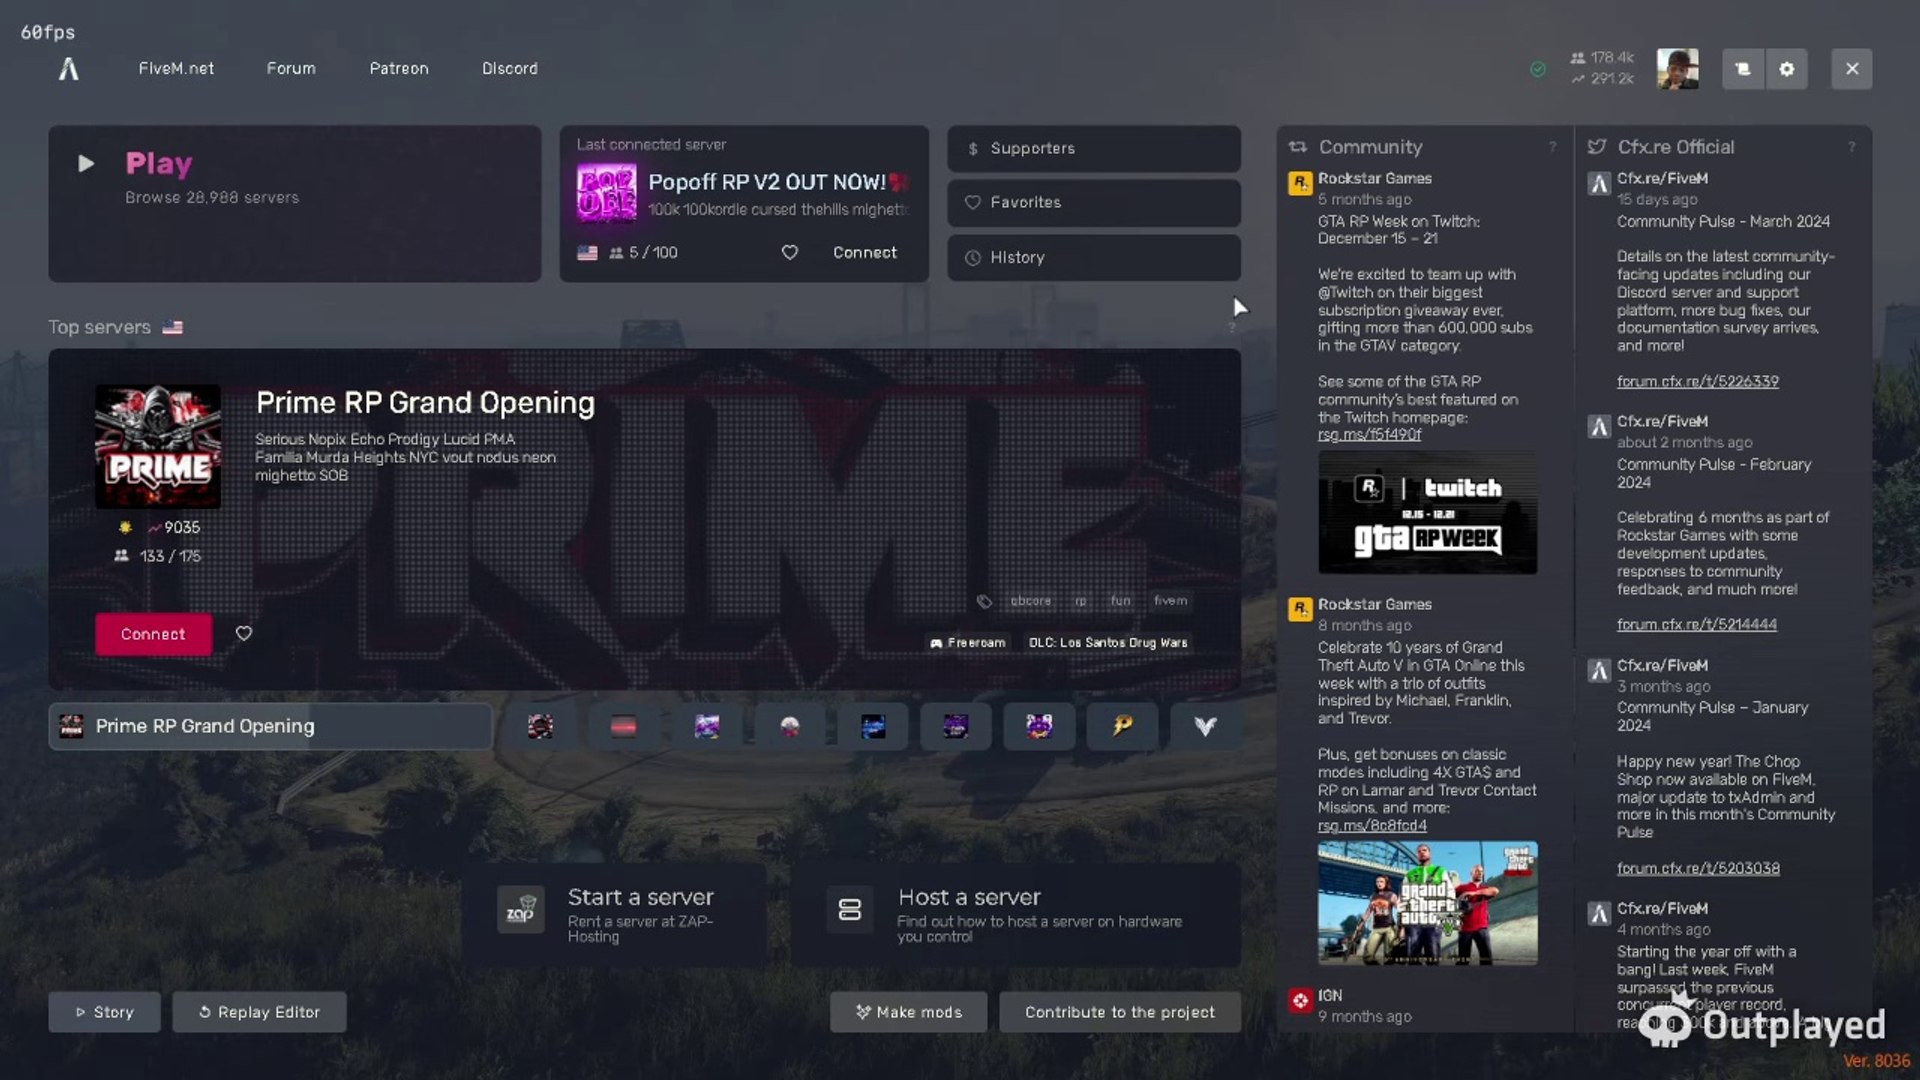Click Contribute to the project
1920x1080 pixels.
[1120, 1012]
